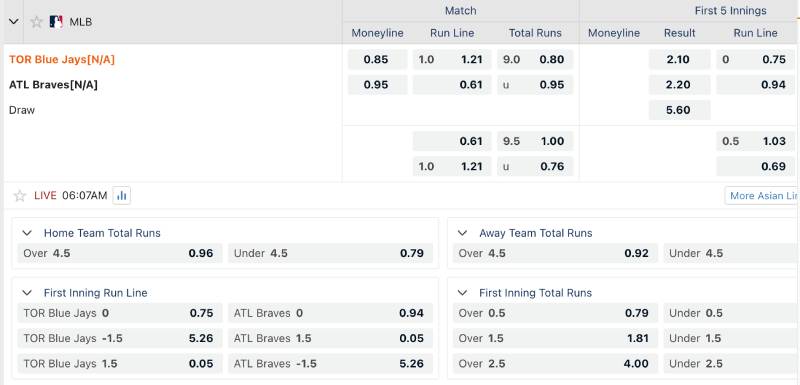The height and width of the screenshot is (385, 800).
Task: Choose Home Team Under 4.5 at 0.79
Action: click(x=331, y=253)
